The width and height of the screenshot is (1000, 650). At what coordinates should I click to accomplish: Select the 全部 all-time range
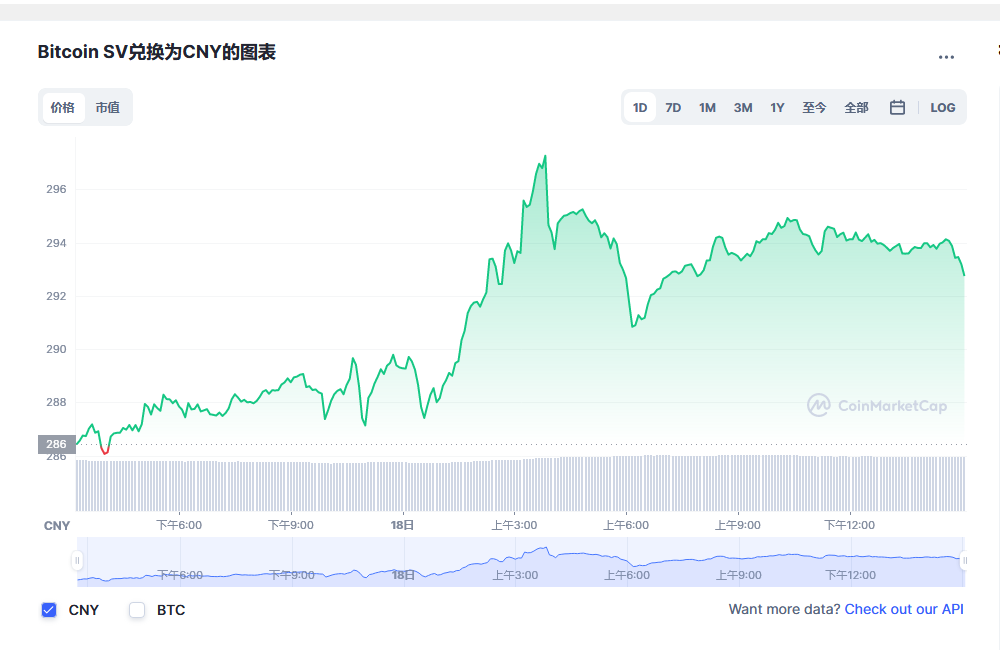point(856,107)
